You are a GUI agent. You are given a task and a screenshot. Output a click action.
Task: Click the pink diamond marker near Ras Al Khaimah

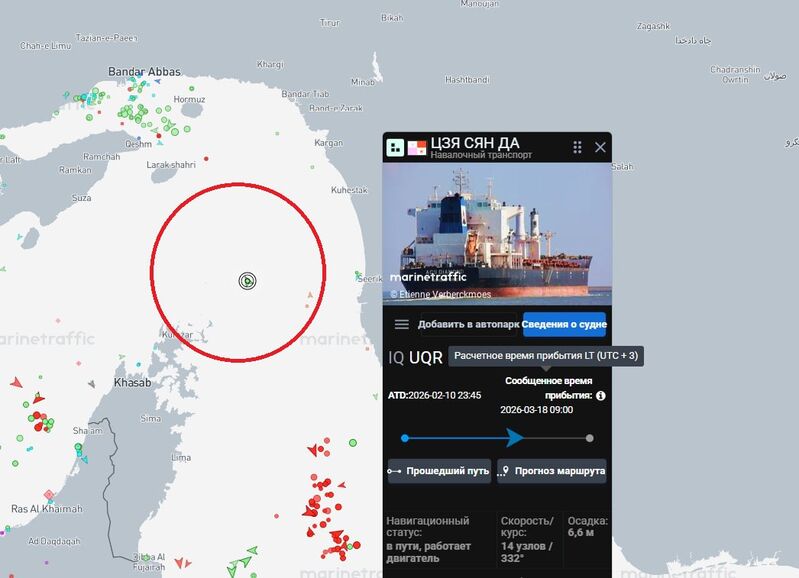click(x=49, y=494)
